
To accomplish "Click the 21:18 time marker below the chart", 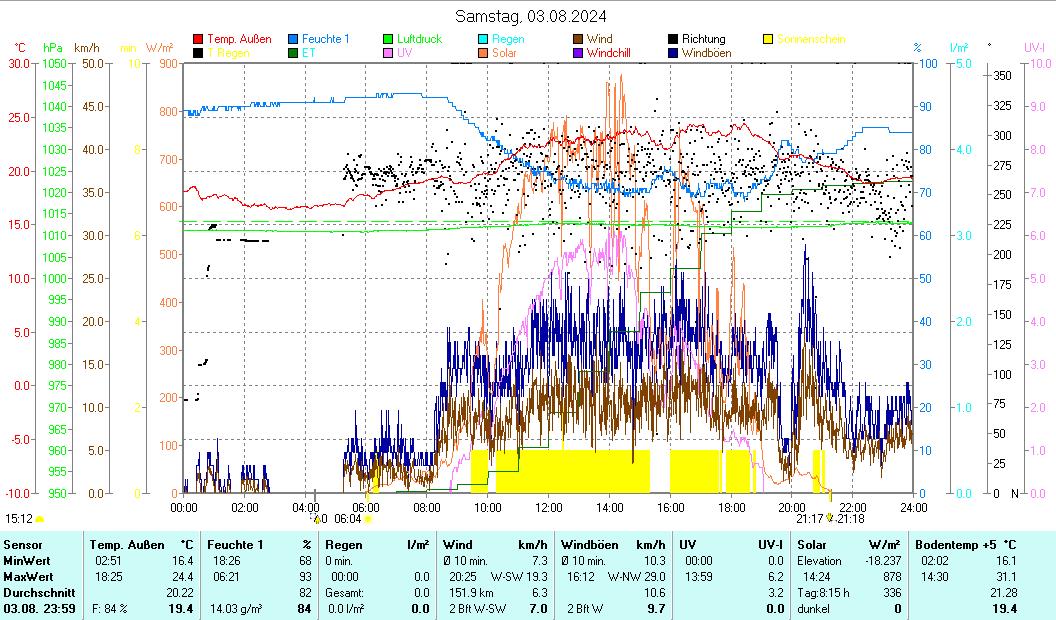I will point(850,519).
